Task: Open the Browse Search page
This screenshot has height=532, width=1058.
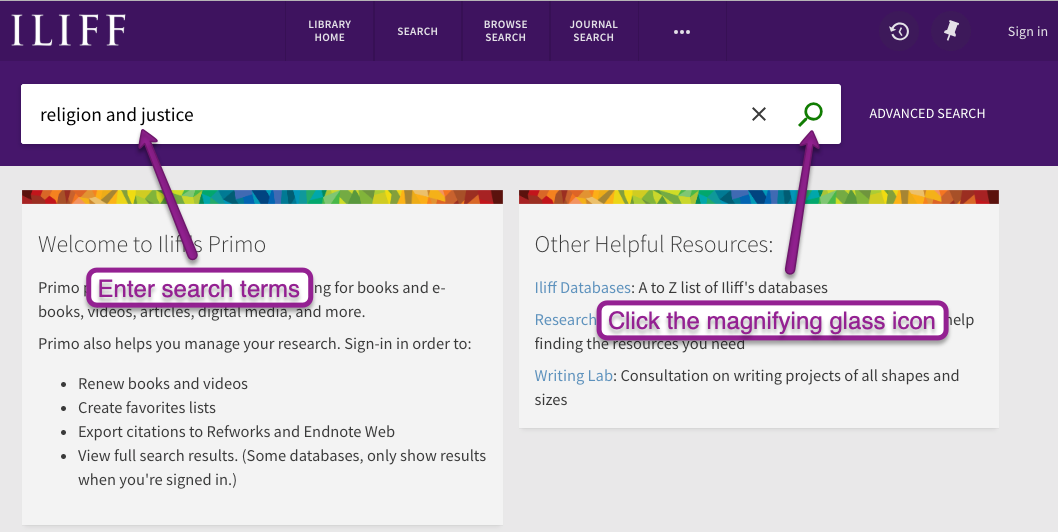Action: pos(505,31)
